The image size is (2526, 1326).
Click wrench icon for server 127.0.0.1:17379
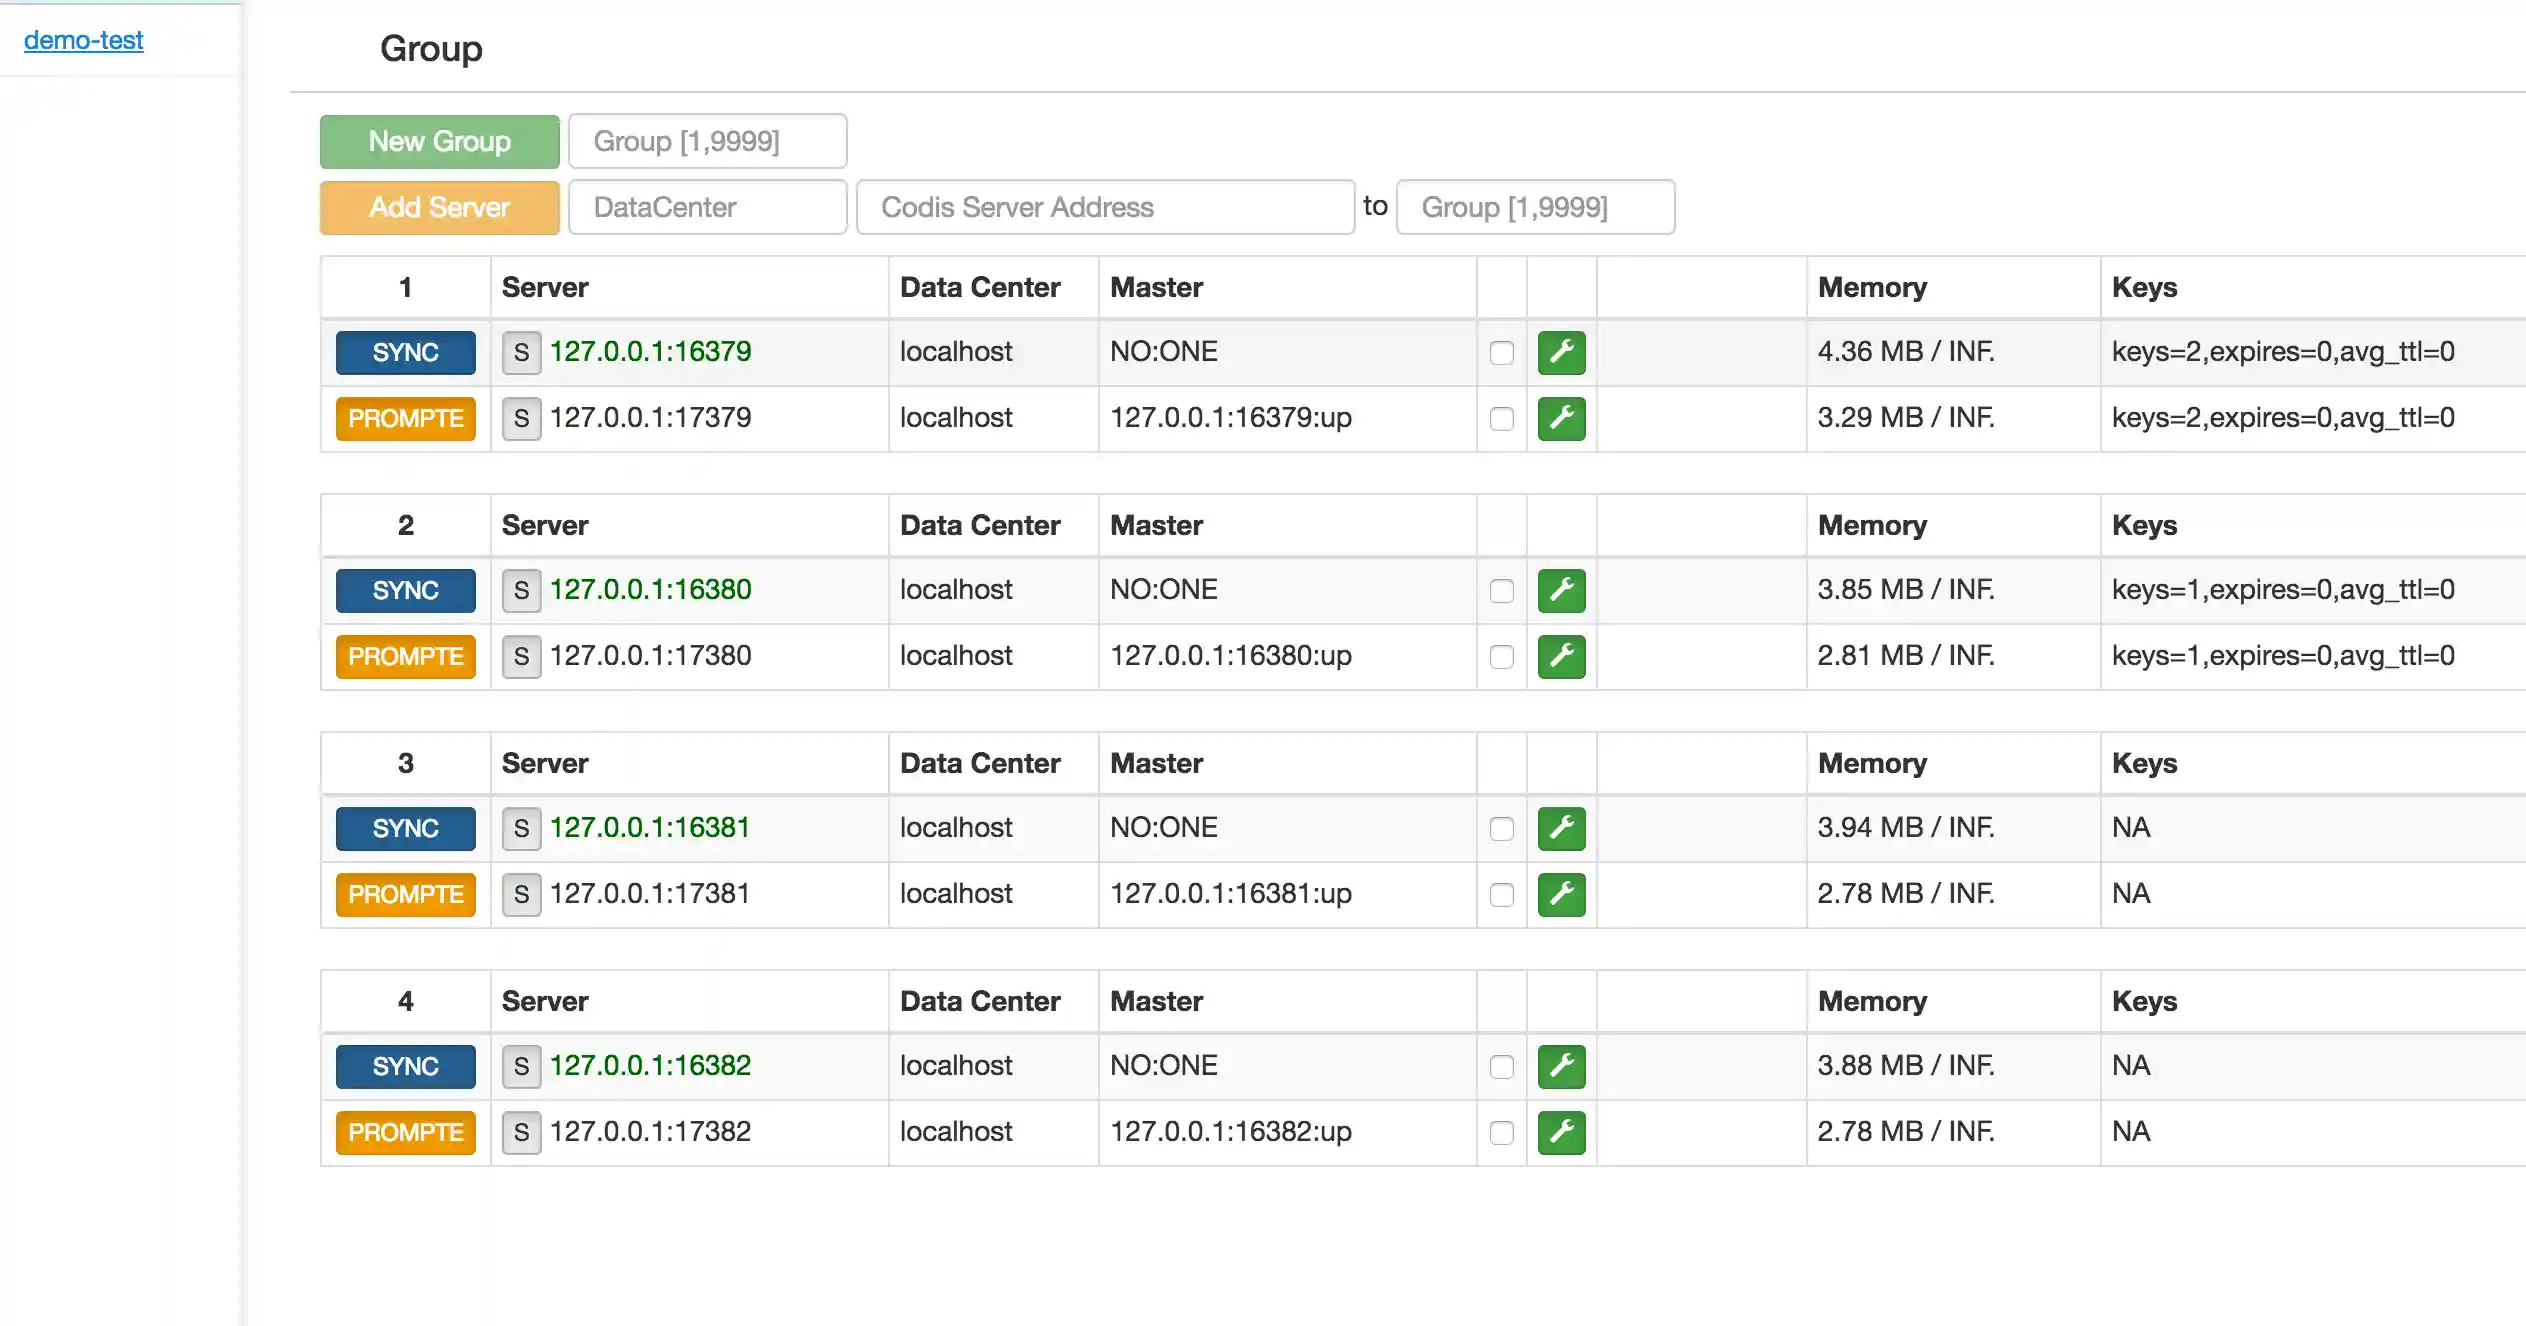pos(1561,418)
